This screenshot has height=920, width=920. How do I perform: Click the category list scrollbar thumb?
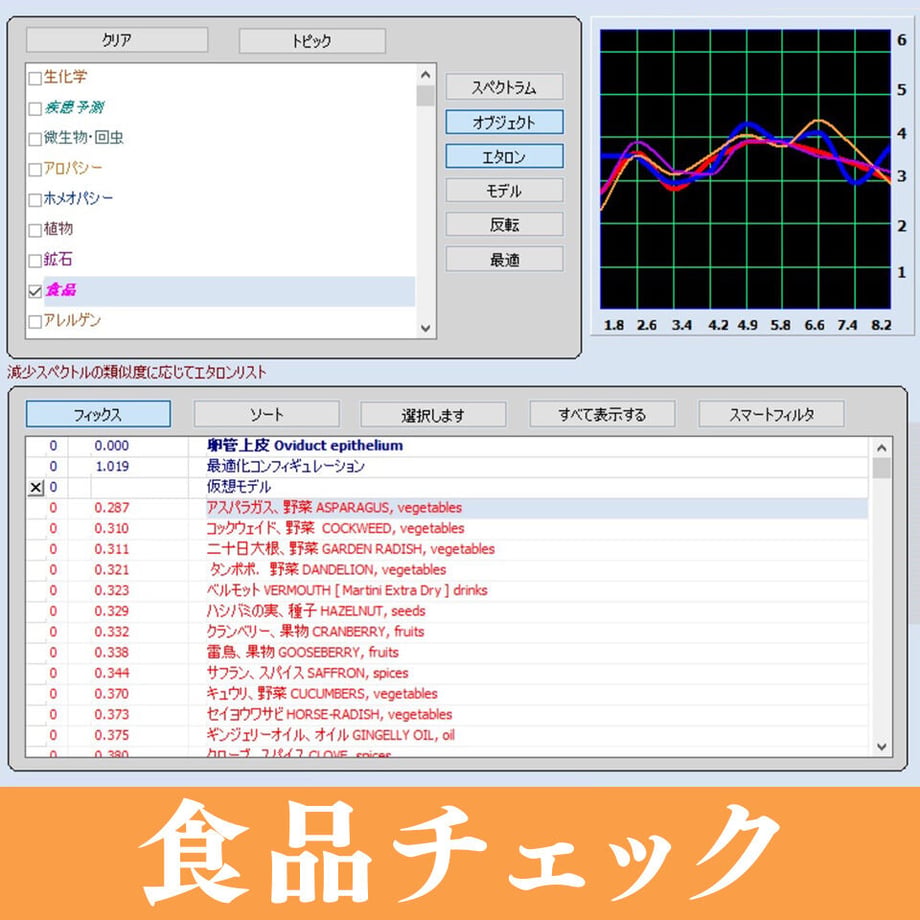click(x=425, y=96)
